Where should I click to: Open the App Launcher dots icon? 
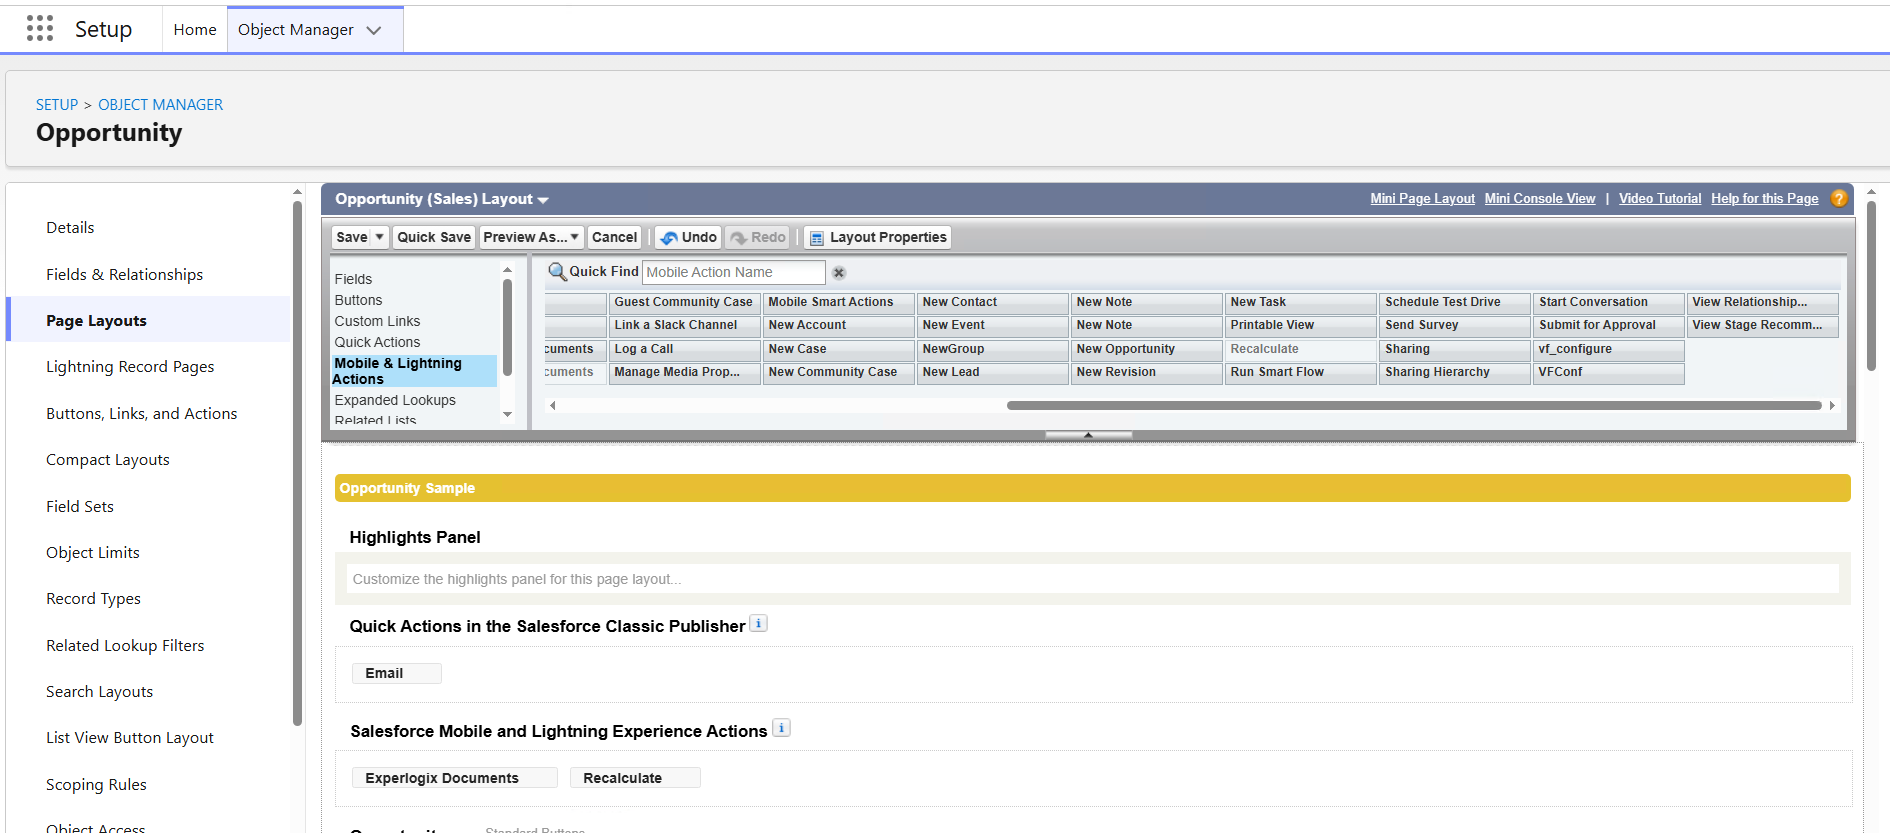coord(40,29)
